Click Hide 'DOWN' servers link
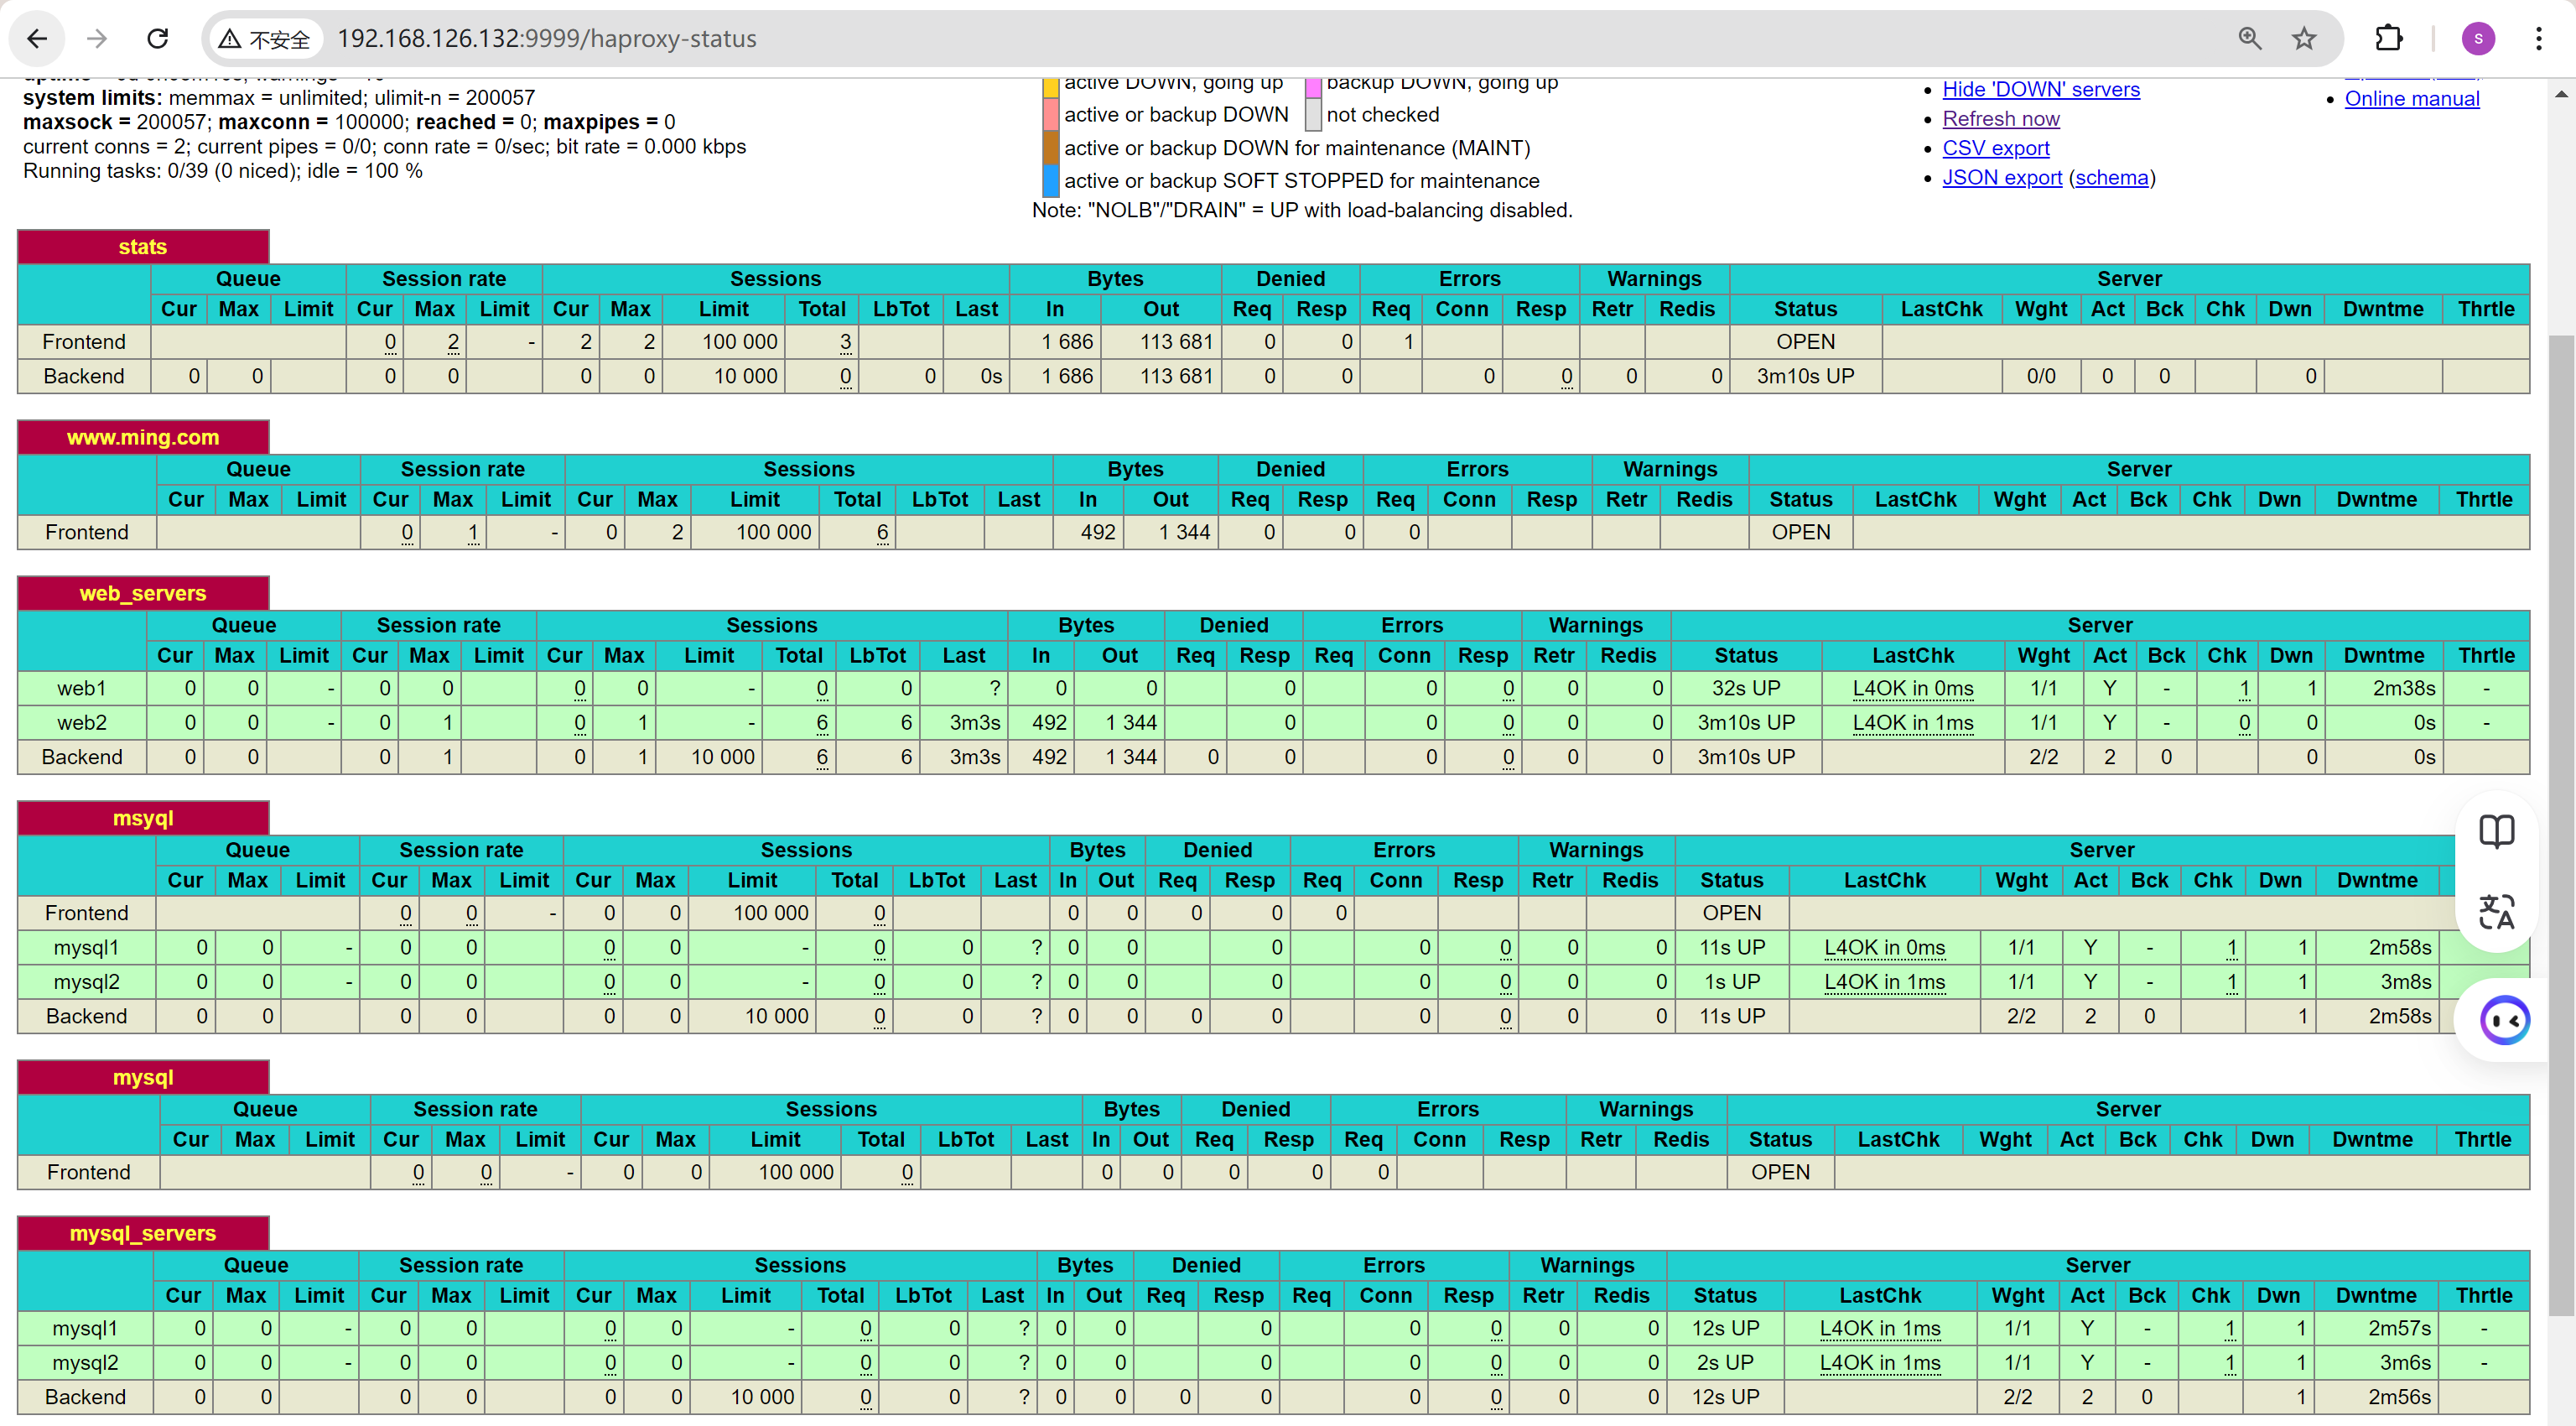This screenshot has height=1426, width=2576. 2040,89
